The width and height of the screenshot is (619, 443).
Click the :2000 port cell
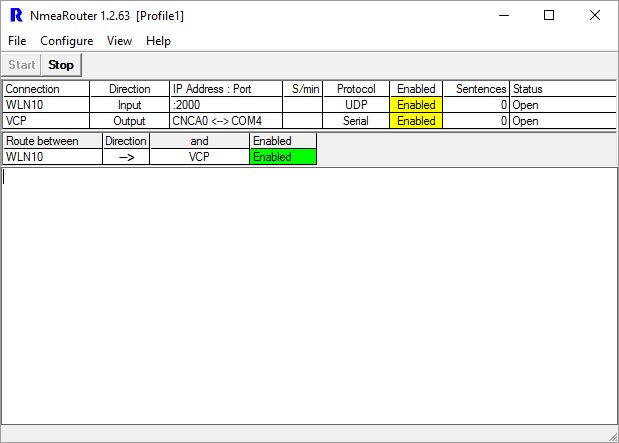[x=226, y=105]
